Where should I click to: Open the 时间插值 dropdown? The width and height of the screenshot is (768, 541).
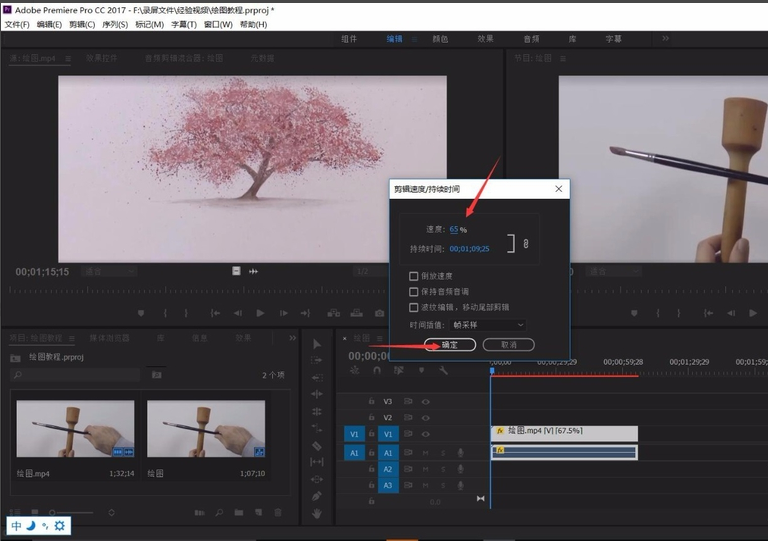[488, 325]
